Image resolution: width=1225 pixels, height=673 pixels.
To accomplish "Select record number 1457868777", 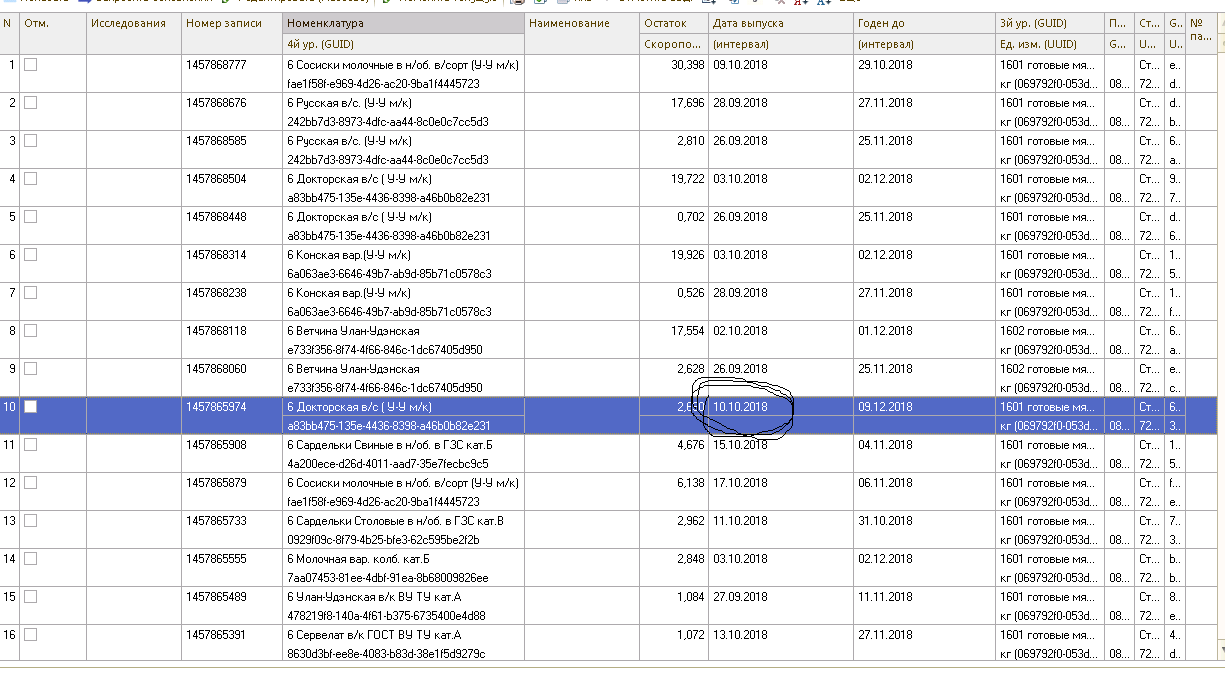I will click(x=216, y=65).
